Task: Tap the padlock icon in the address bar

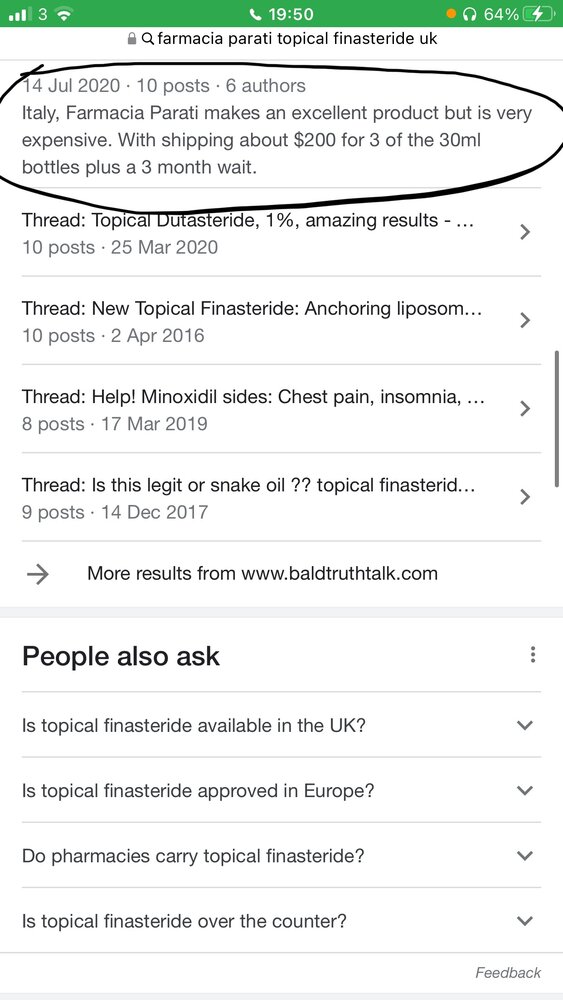Action: [132, 39]
